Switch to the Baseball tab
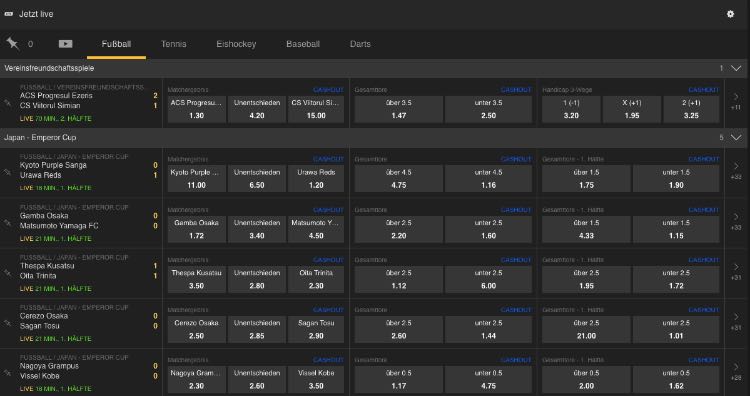This screenshot has height=396, width=750. (303, 44)
